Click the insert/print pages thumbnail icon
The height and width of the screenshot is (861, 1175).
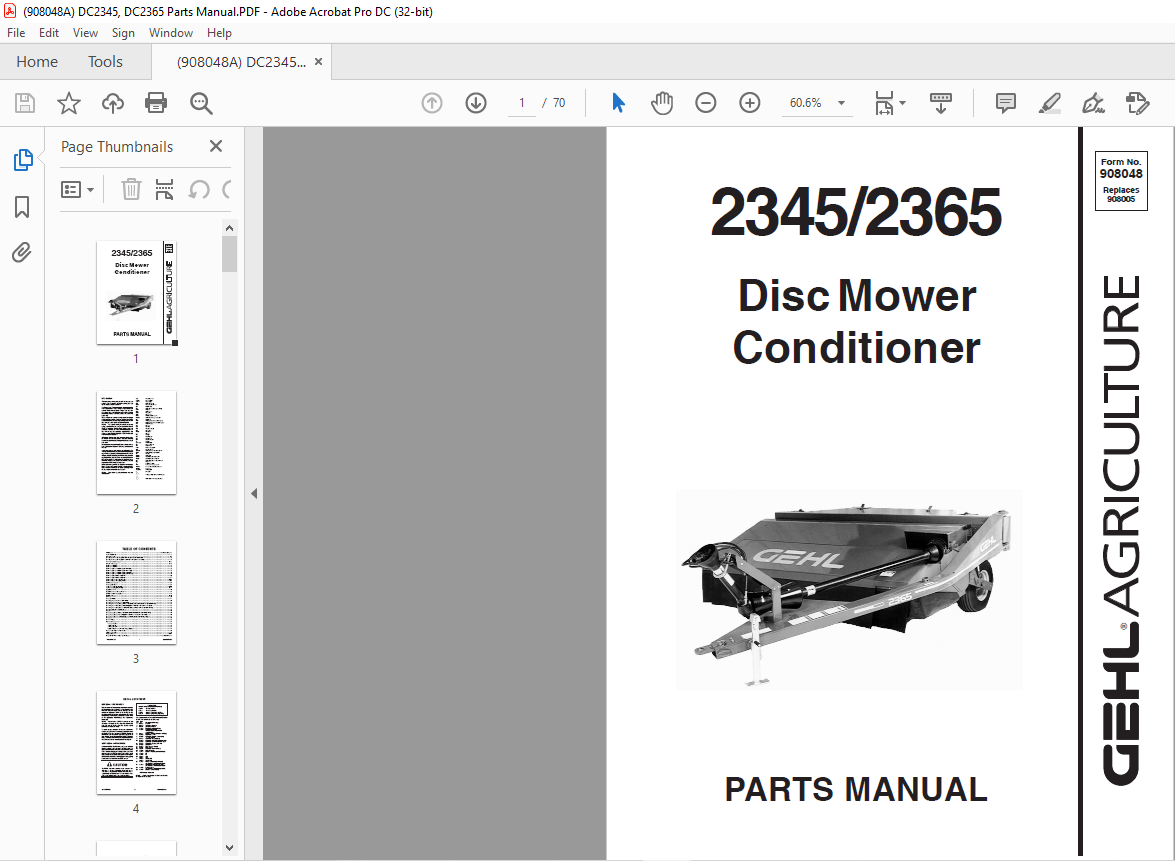click(x=164, y=190)
